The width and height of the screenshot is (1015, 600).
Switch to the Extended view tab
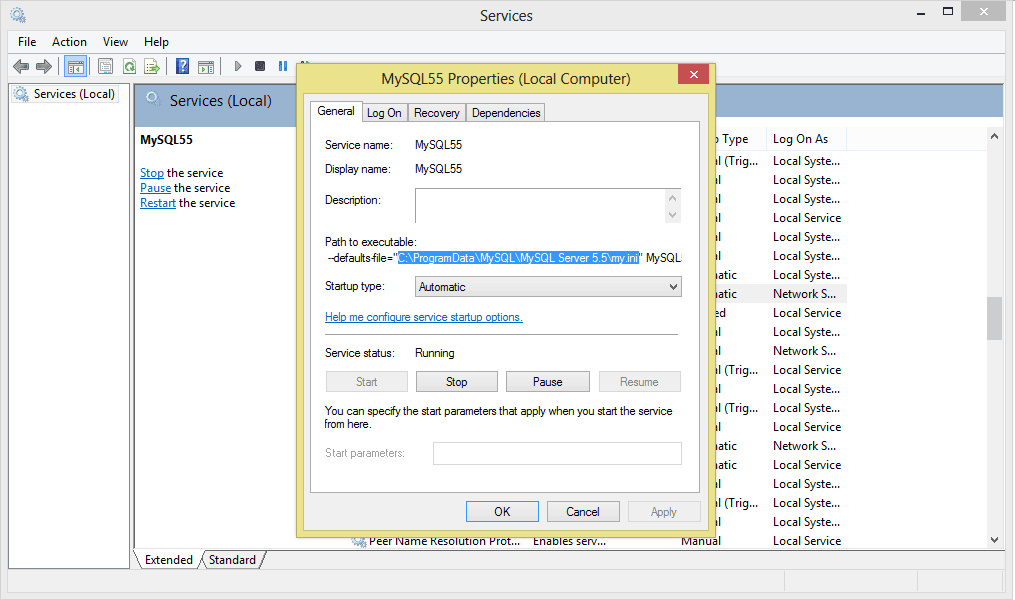(168, 560)
